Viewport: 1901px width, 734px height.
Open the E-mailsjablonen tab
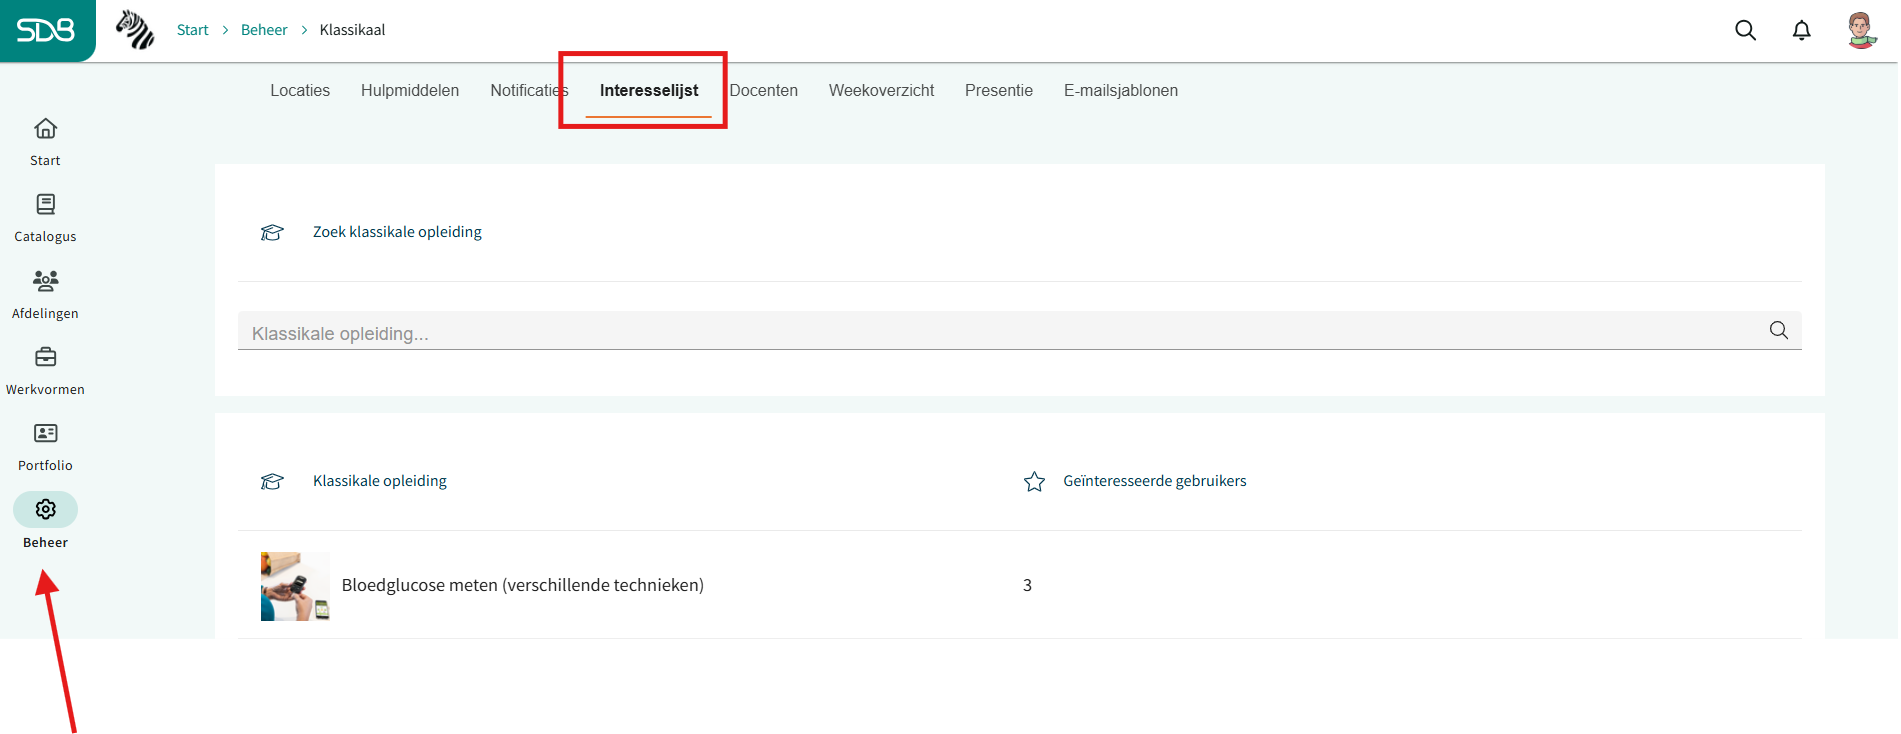click(1121, 90)
